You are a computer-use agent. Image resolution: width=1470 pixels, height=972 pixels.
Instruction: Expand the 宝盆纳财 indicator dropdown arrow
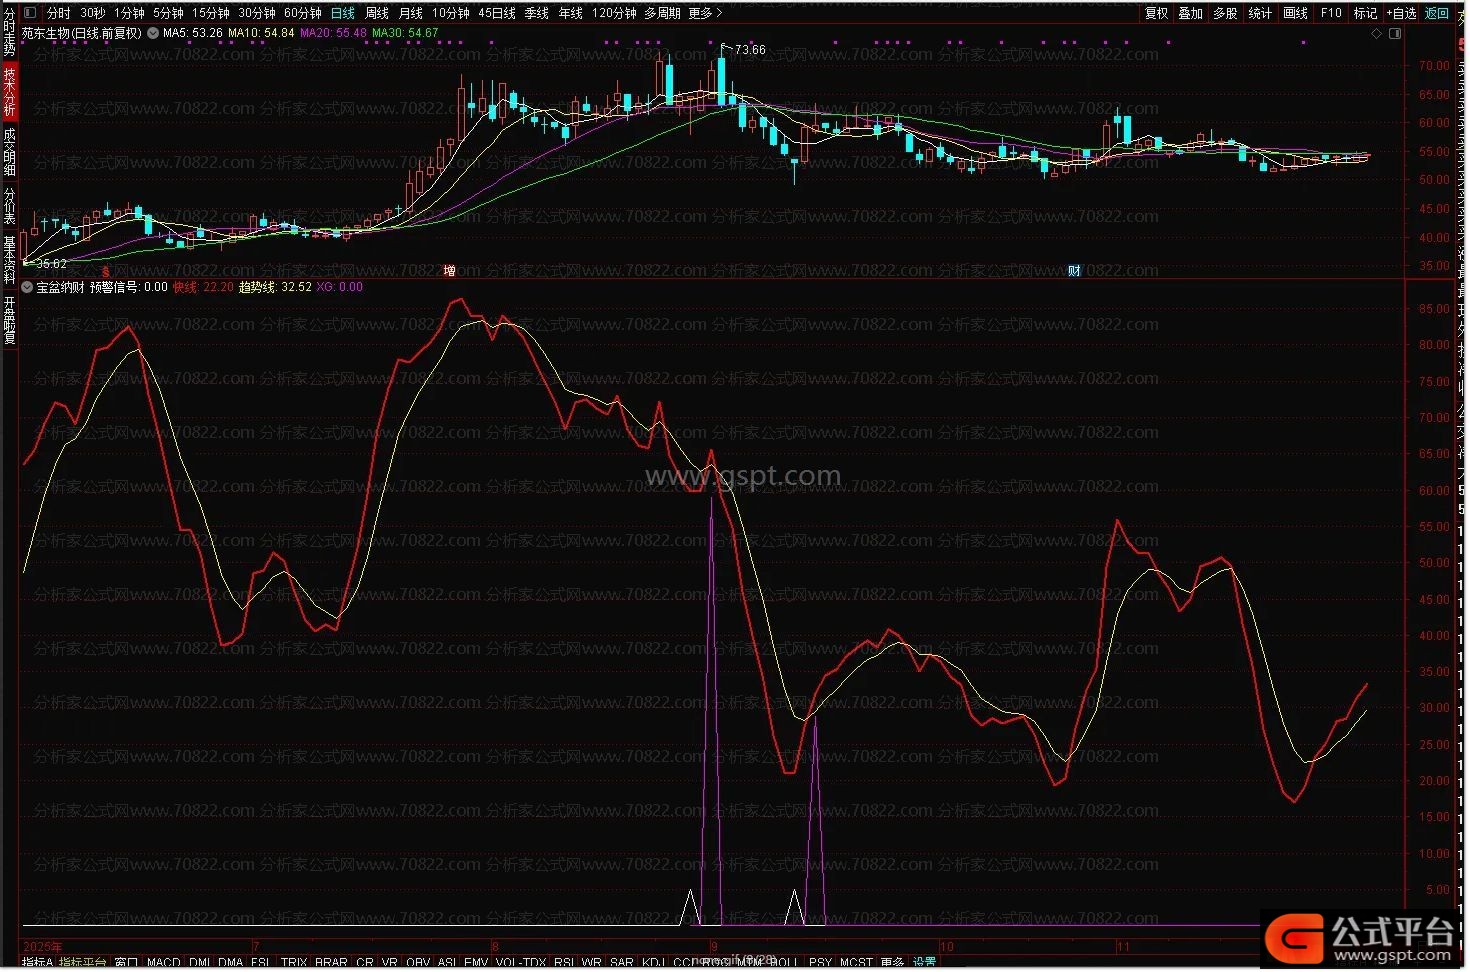pos(27,287)
